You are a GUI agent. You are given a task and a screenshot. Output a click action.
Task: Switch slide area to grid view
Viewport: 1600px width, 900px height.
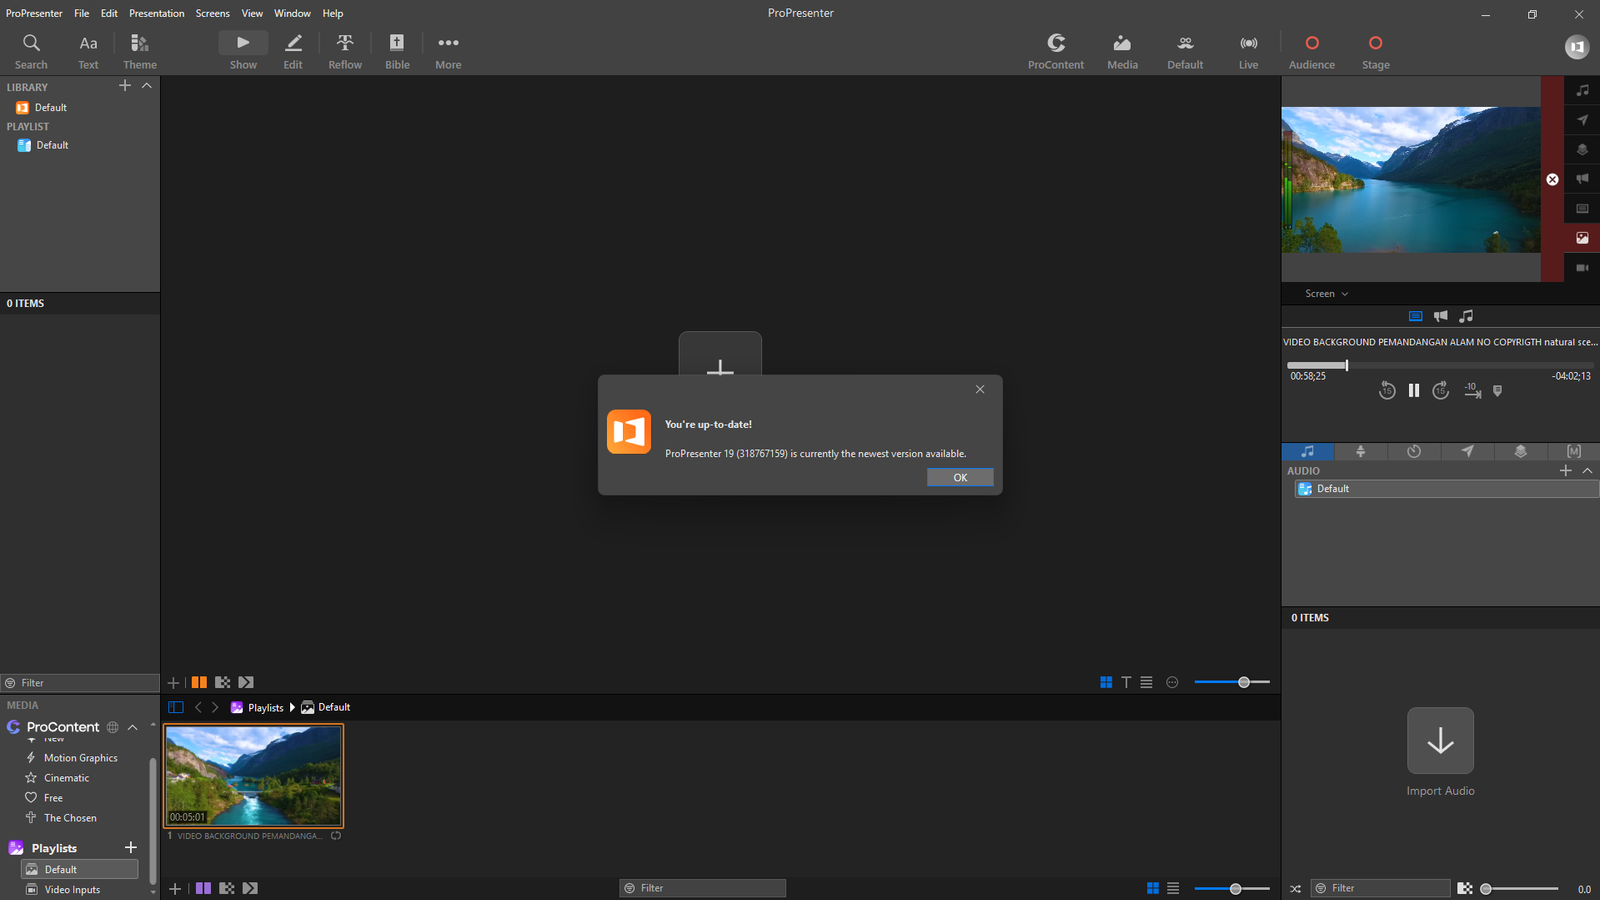1106,682
